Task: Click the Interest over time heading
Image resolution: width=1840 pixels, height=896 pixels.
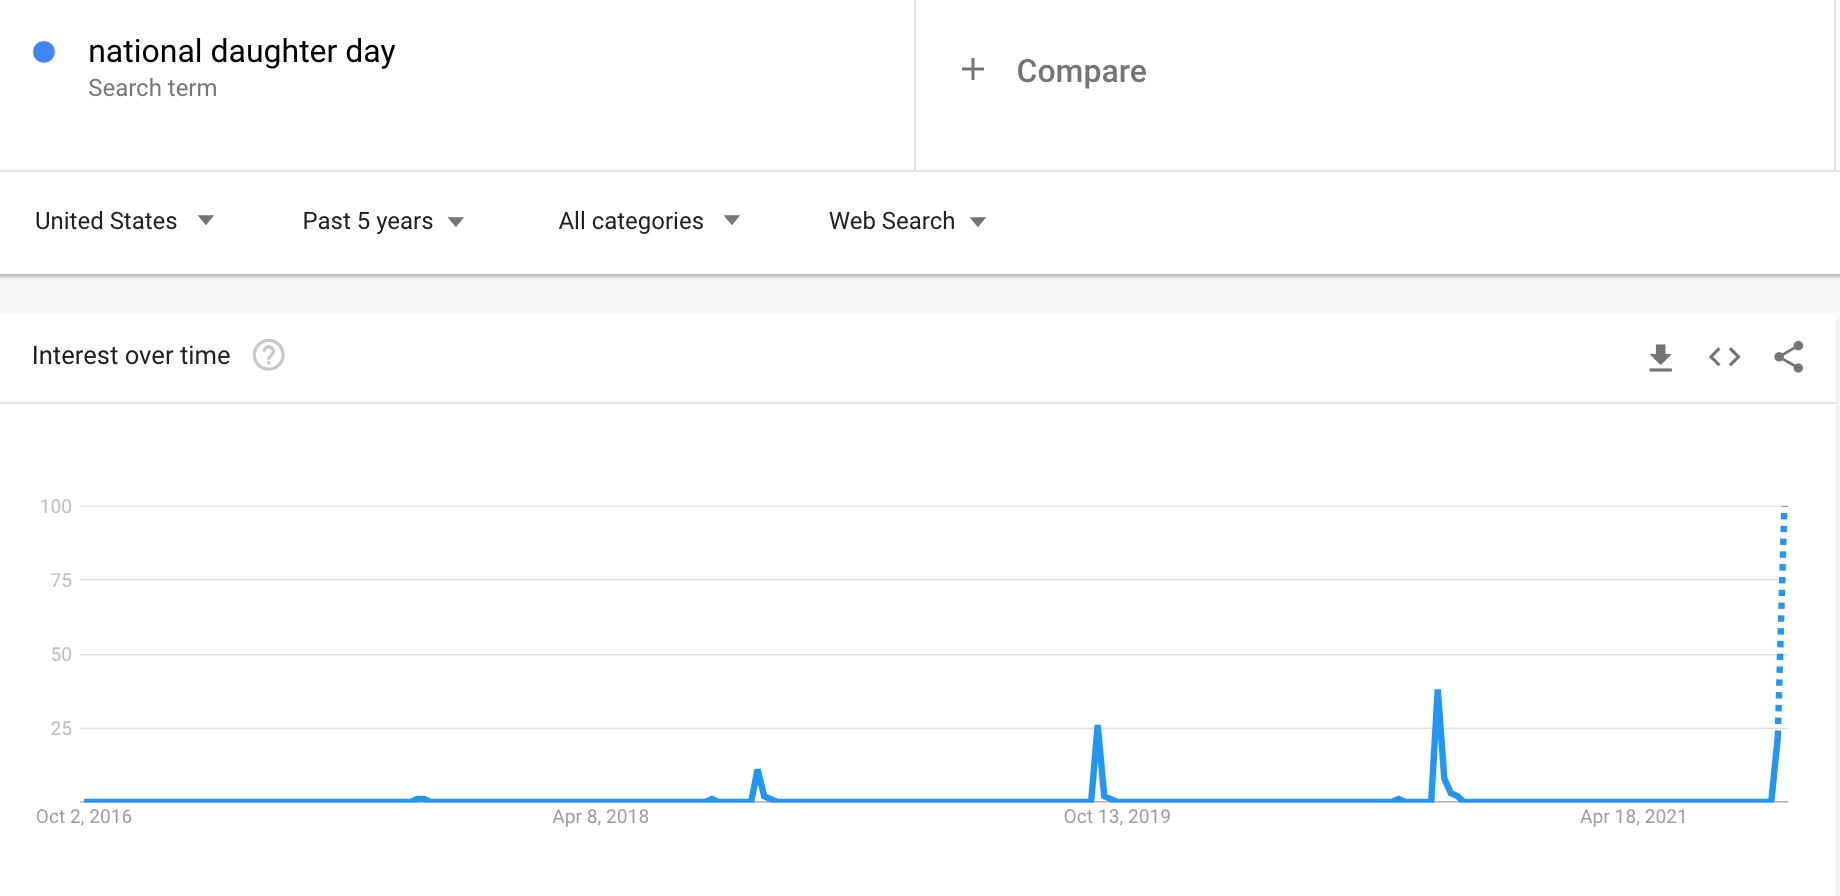Action: point(131,355)
